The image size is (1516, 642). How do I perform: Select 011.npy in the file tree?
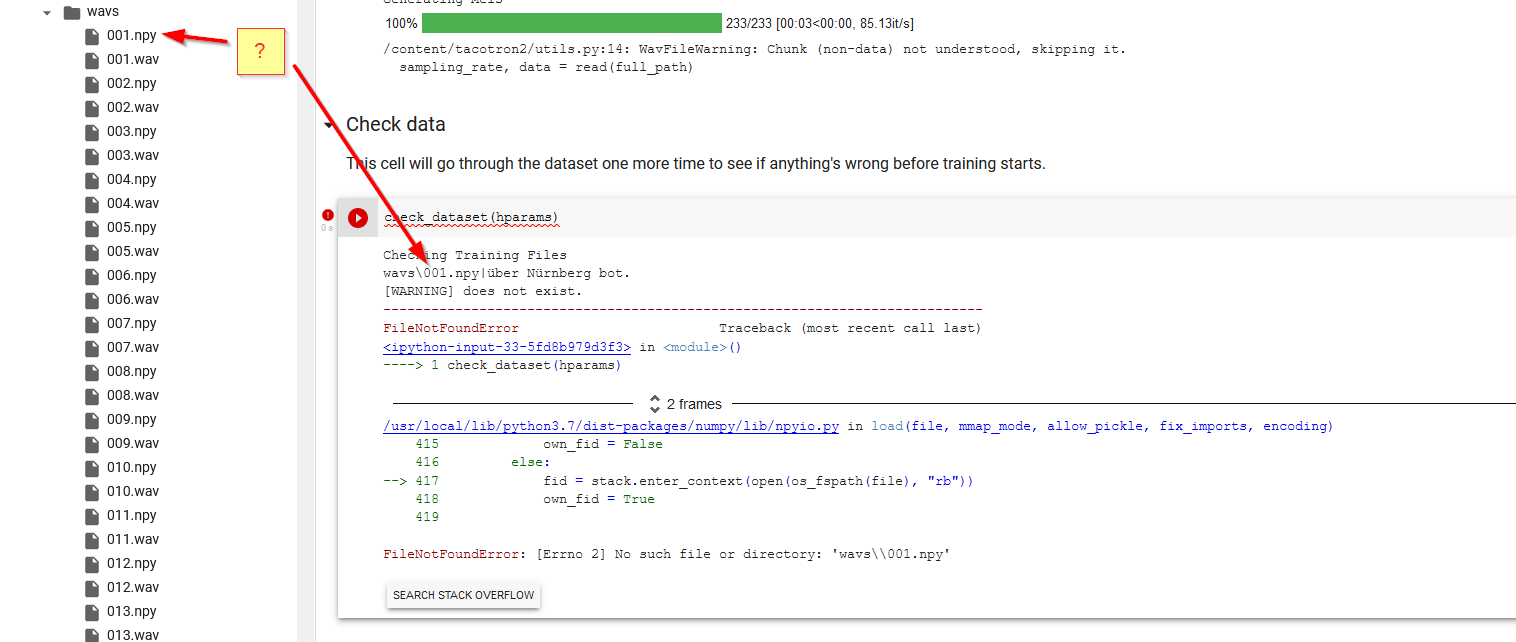click(90, 515)
